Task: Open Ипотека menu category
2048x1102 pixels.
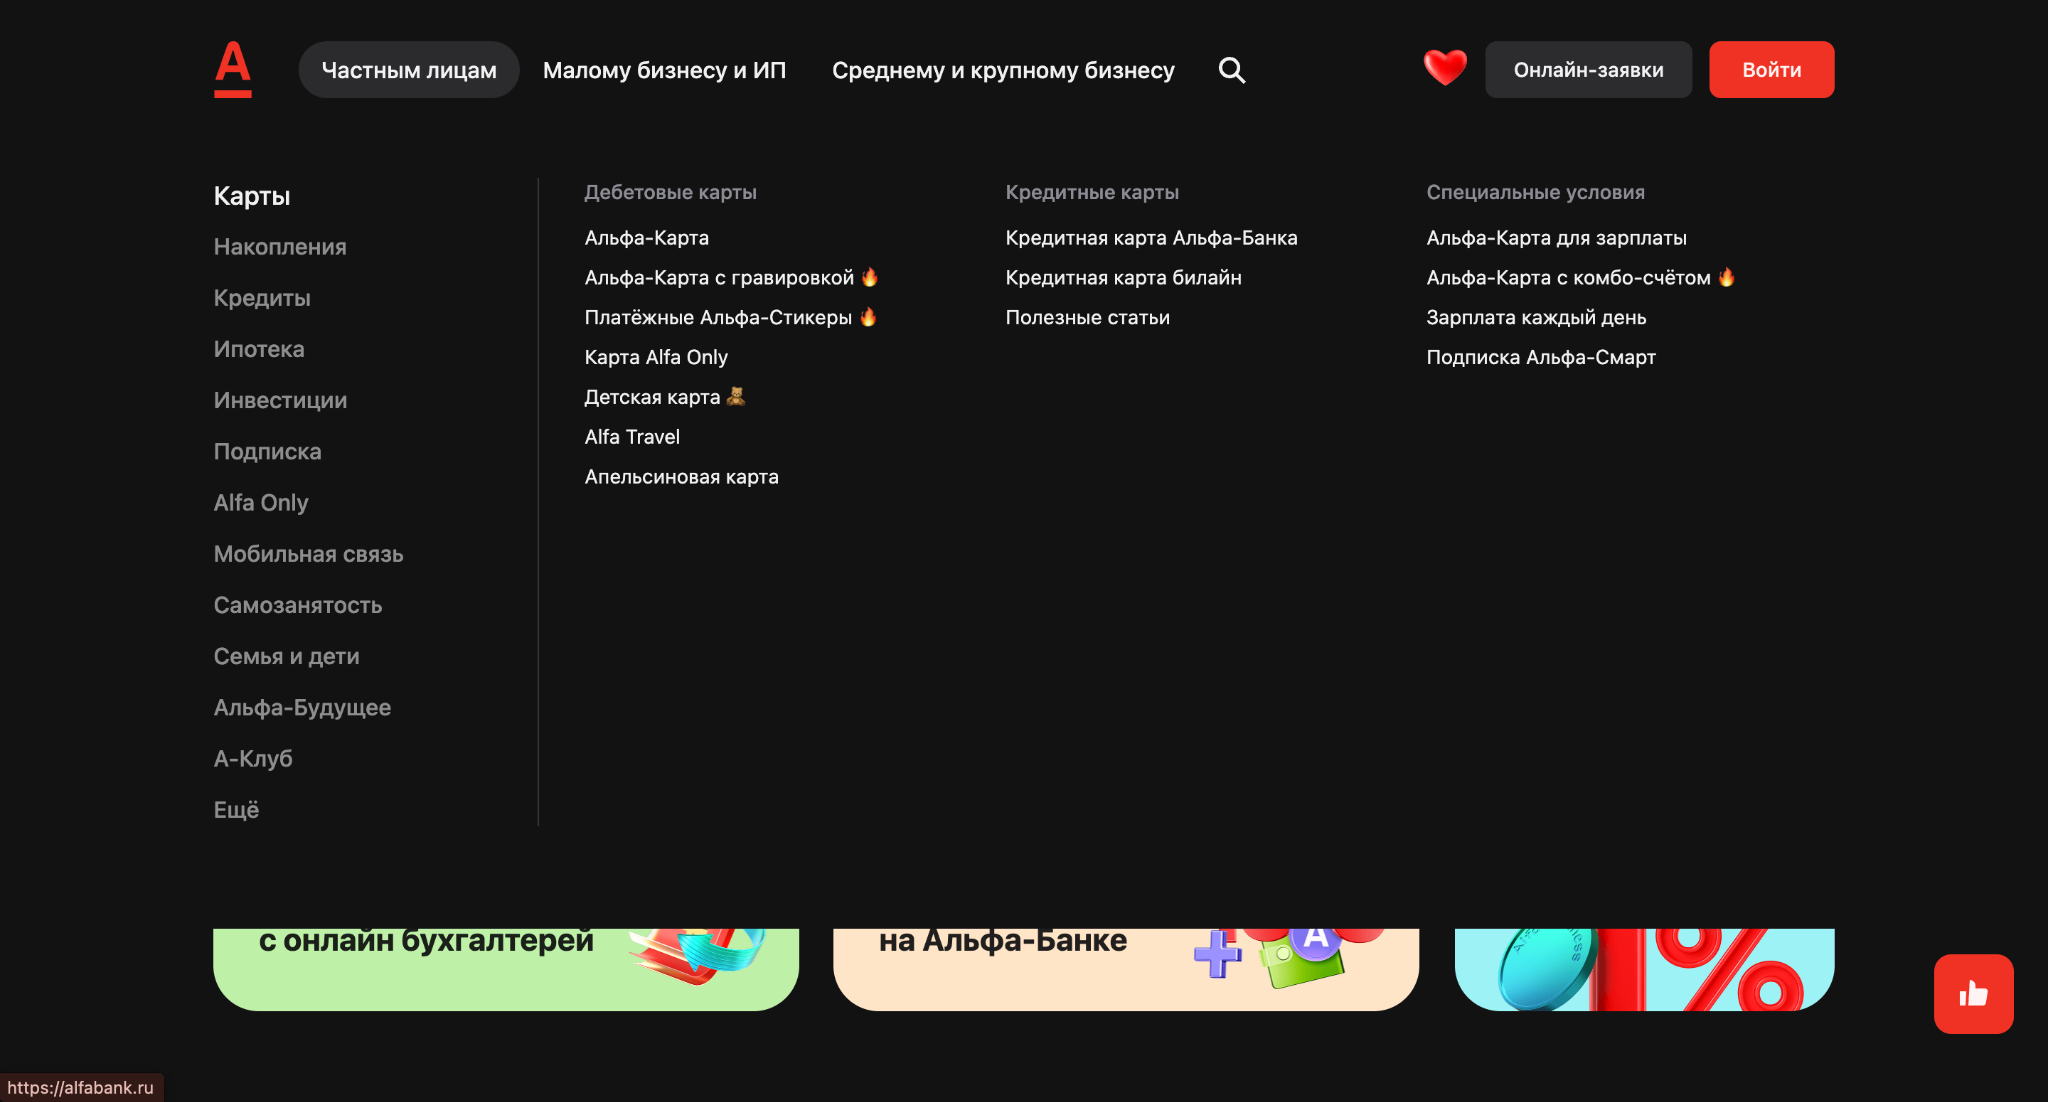Action: (x=259, y=349)
